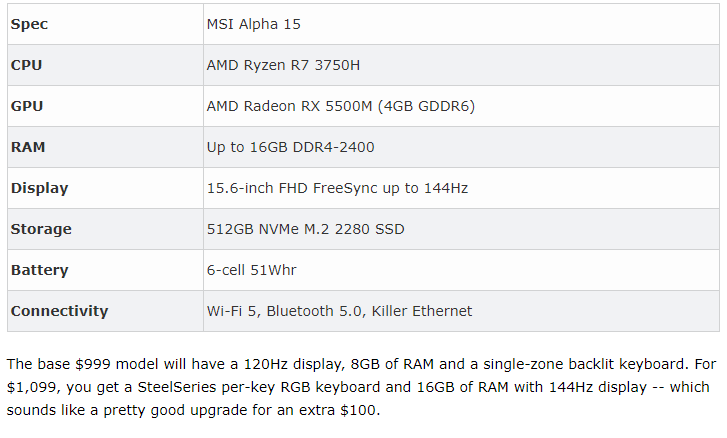This screenshot has height=438, width=727.
Task: Click the Storage row label
Action: [41, 229]
